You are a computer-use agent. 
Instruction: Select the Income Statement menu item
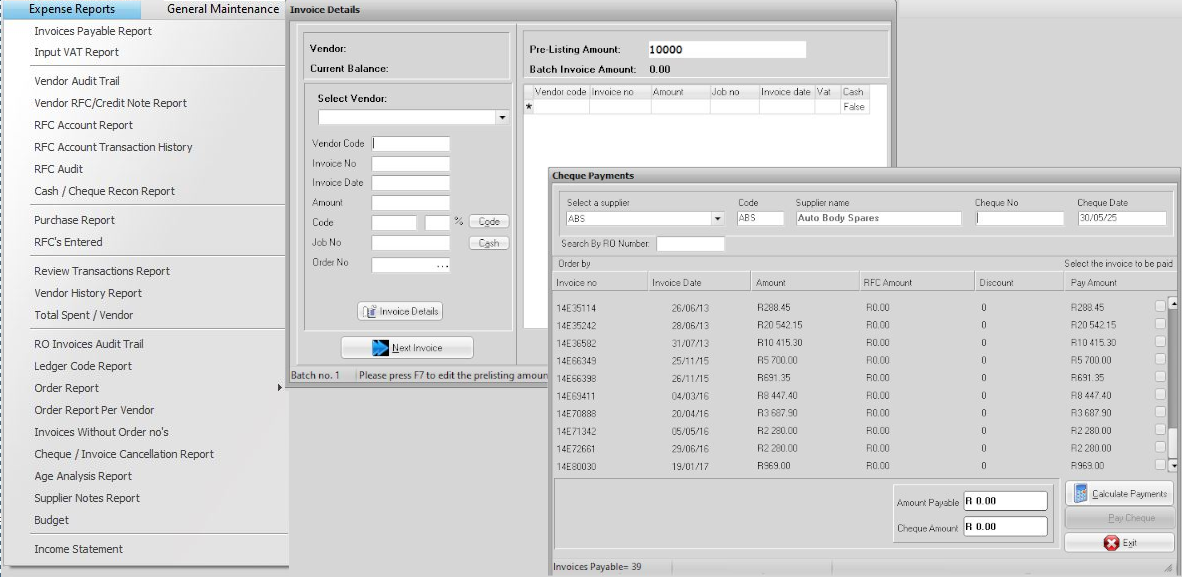pos(78,549)
